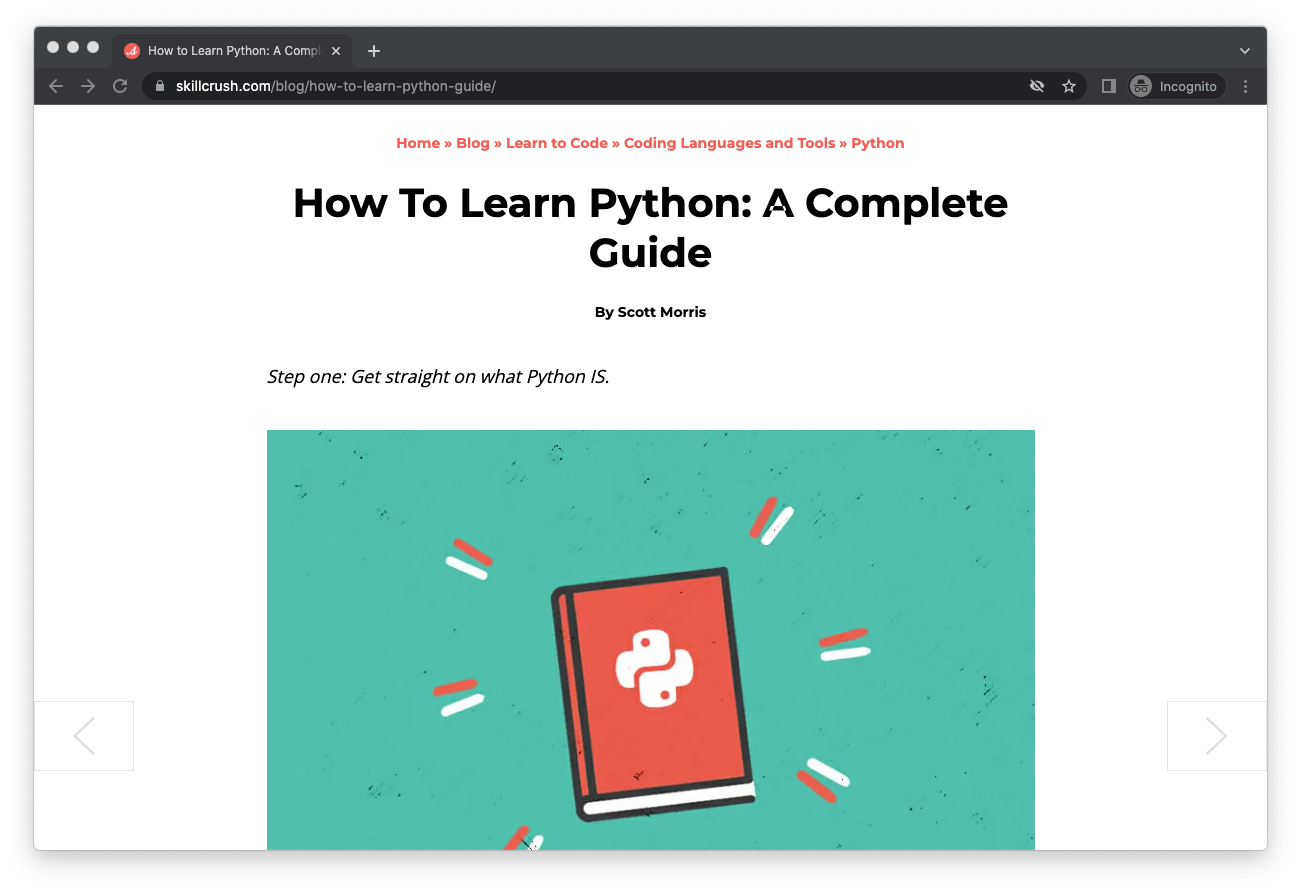The height and width of the screenshot is (892, 1301).
Task: Reload the current page
Action: tap(120, 86)
